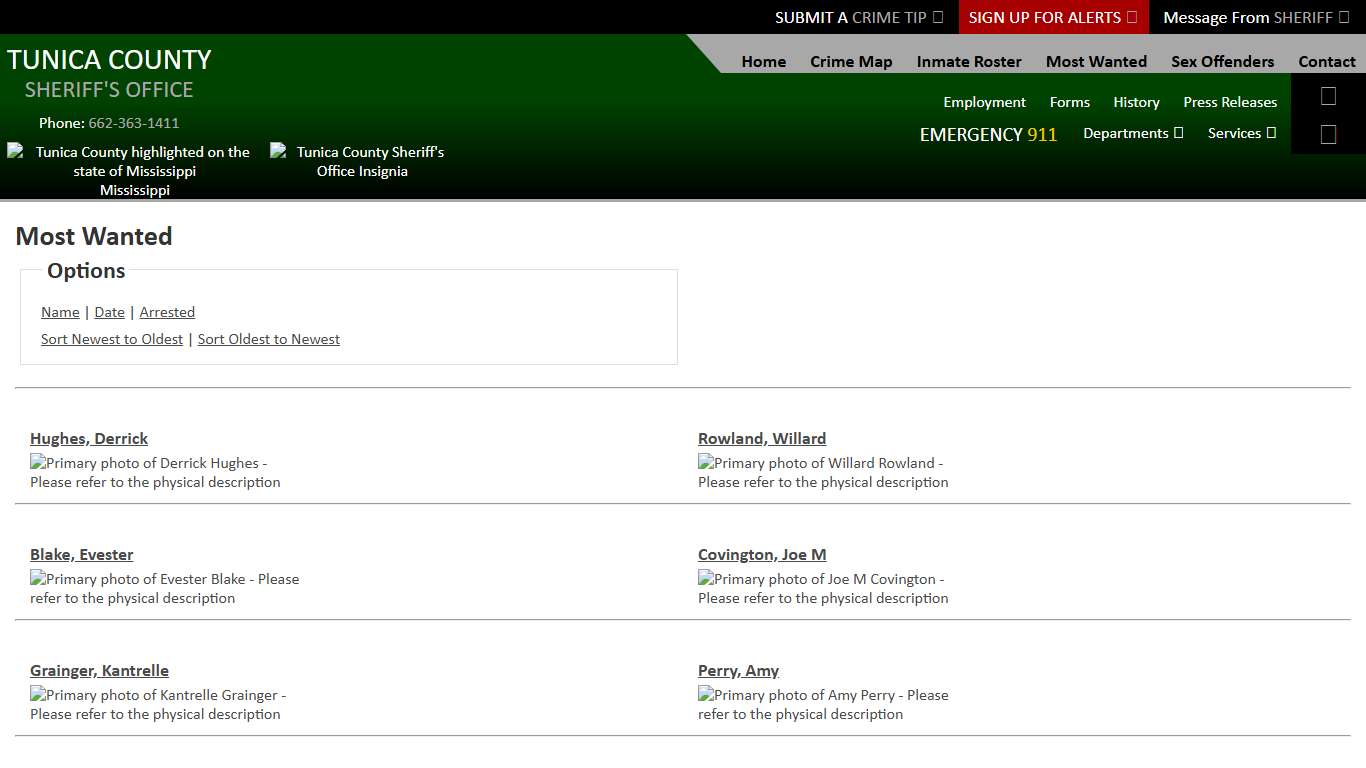
Task: Go to the Crime Map page
Action: click(850, 61)
